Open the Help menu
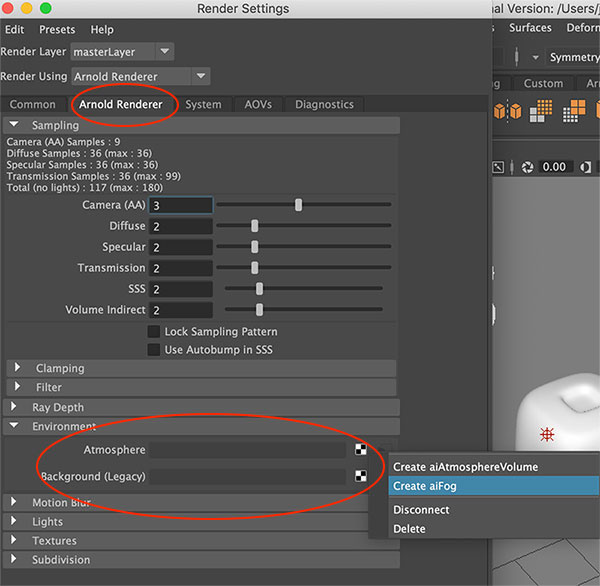This screenshot has height=586, width=600. tap(102, 29)
